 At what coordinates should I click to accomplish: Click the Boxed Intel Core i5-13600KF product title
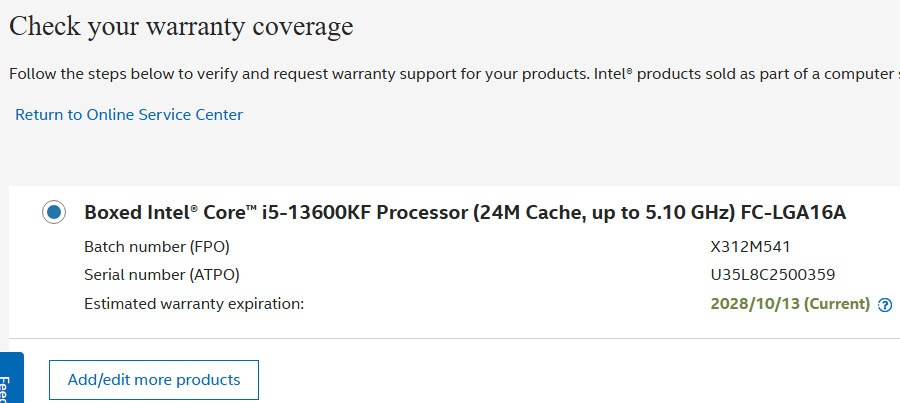click(465, 213)
